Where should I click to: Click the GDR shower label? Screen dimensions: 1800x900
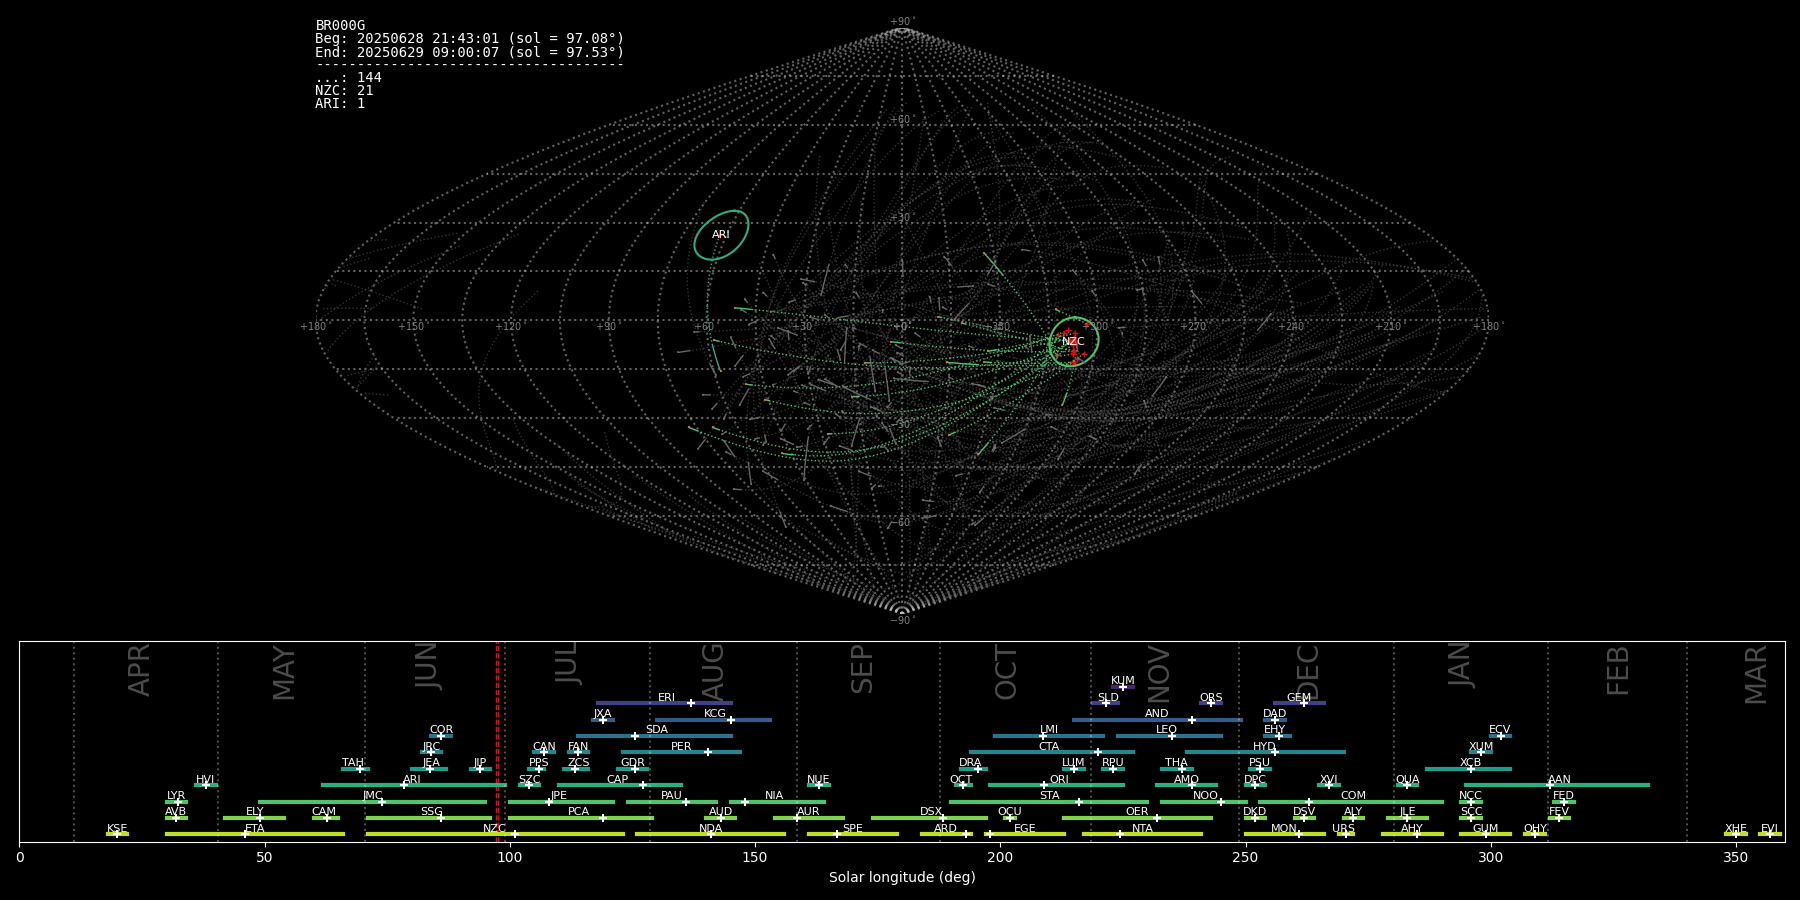633,763
